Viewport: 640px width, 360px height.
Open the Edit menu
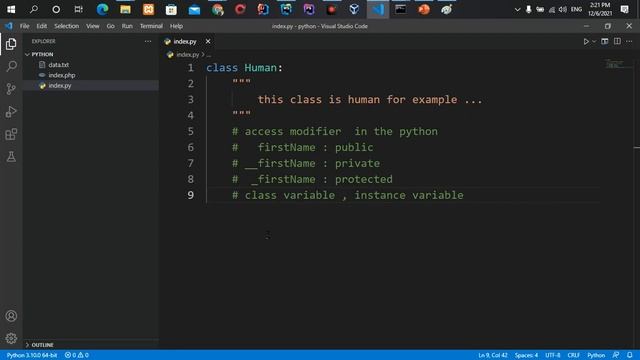pos(42,26)
